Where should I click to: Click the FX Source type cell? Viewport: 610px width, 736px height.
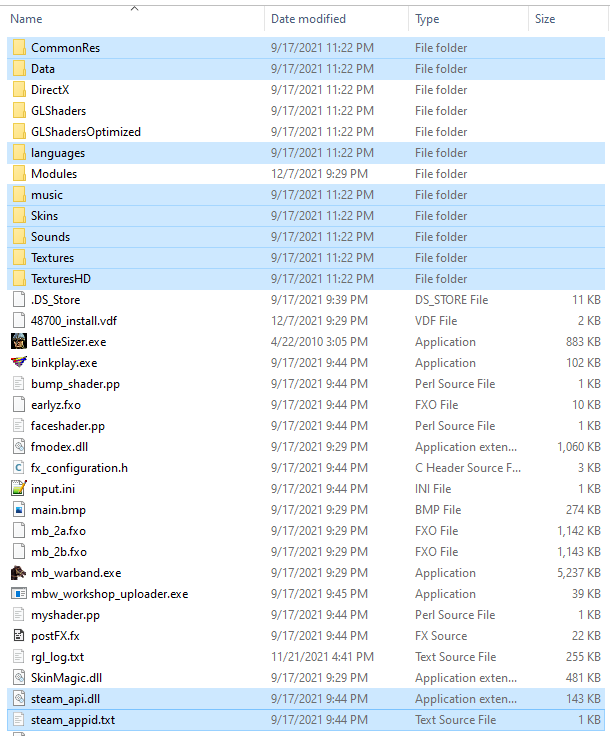tap(441, 636)
